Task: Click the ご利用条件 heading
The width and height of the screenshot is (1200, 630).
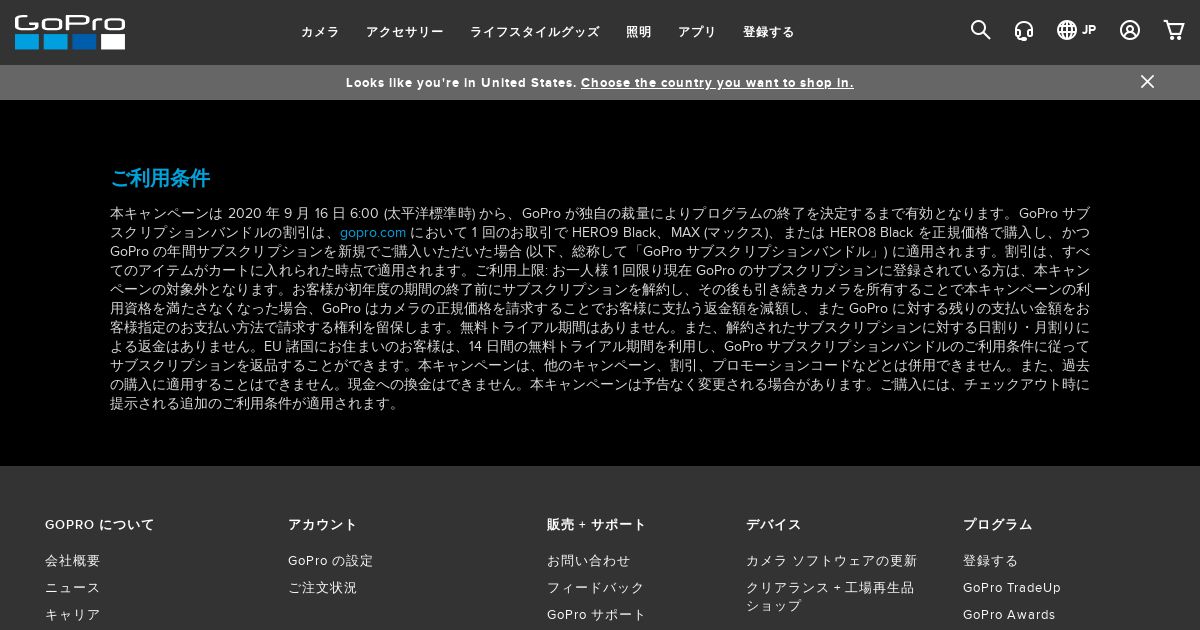Action: pyautogui.click(x=160, y=178)
